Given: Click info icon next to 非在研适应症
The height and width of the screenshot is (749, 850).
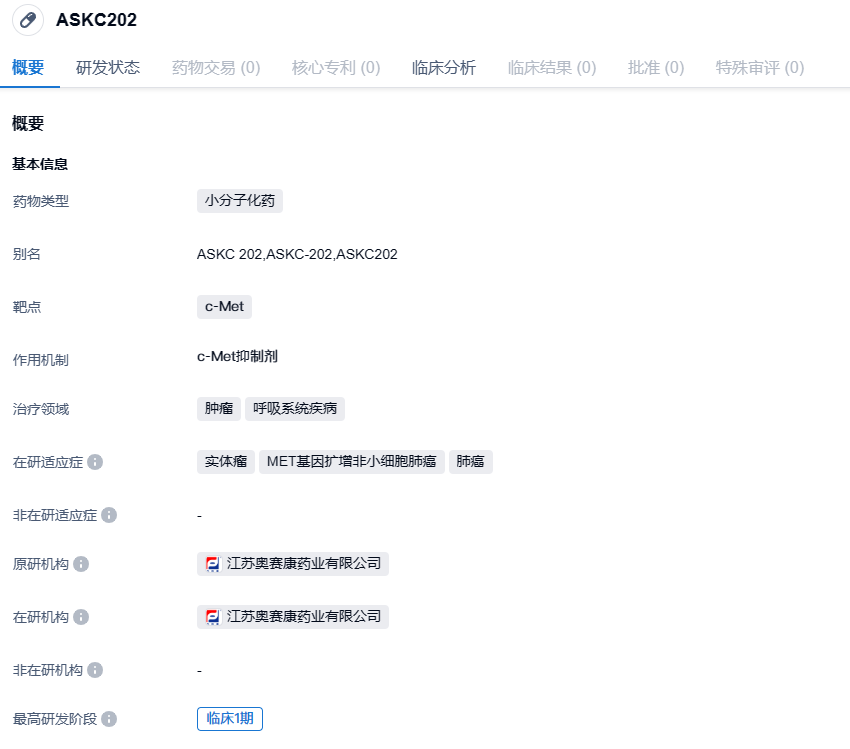Looking at the screenshot, I should [109, 515].
